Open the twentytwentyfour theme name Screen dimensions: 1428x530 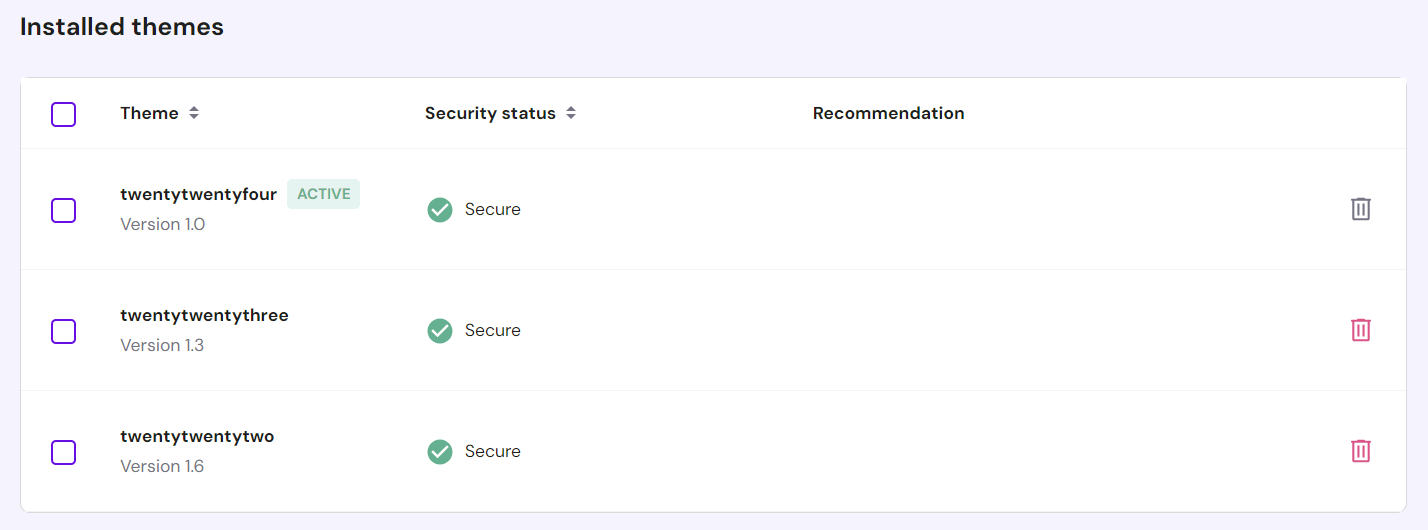coord(198,194)
